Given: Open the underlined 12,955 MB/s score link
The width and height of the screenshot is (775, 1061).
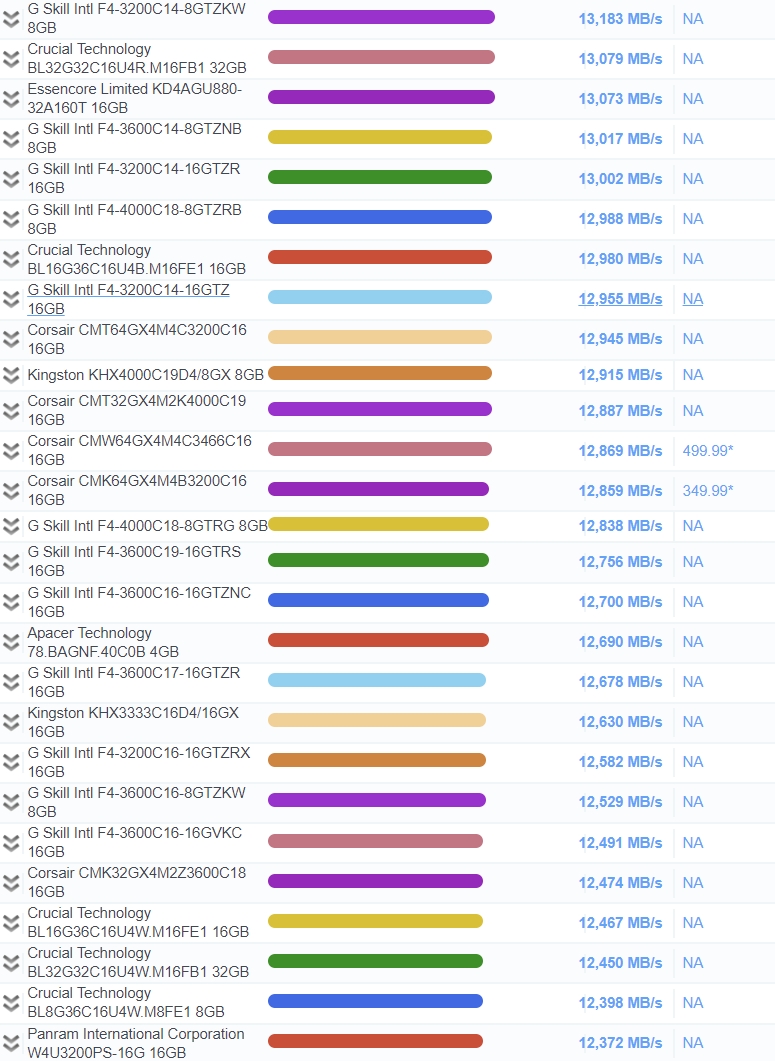Looking at the screenshot, I should [x=620, y=299].
